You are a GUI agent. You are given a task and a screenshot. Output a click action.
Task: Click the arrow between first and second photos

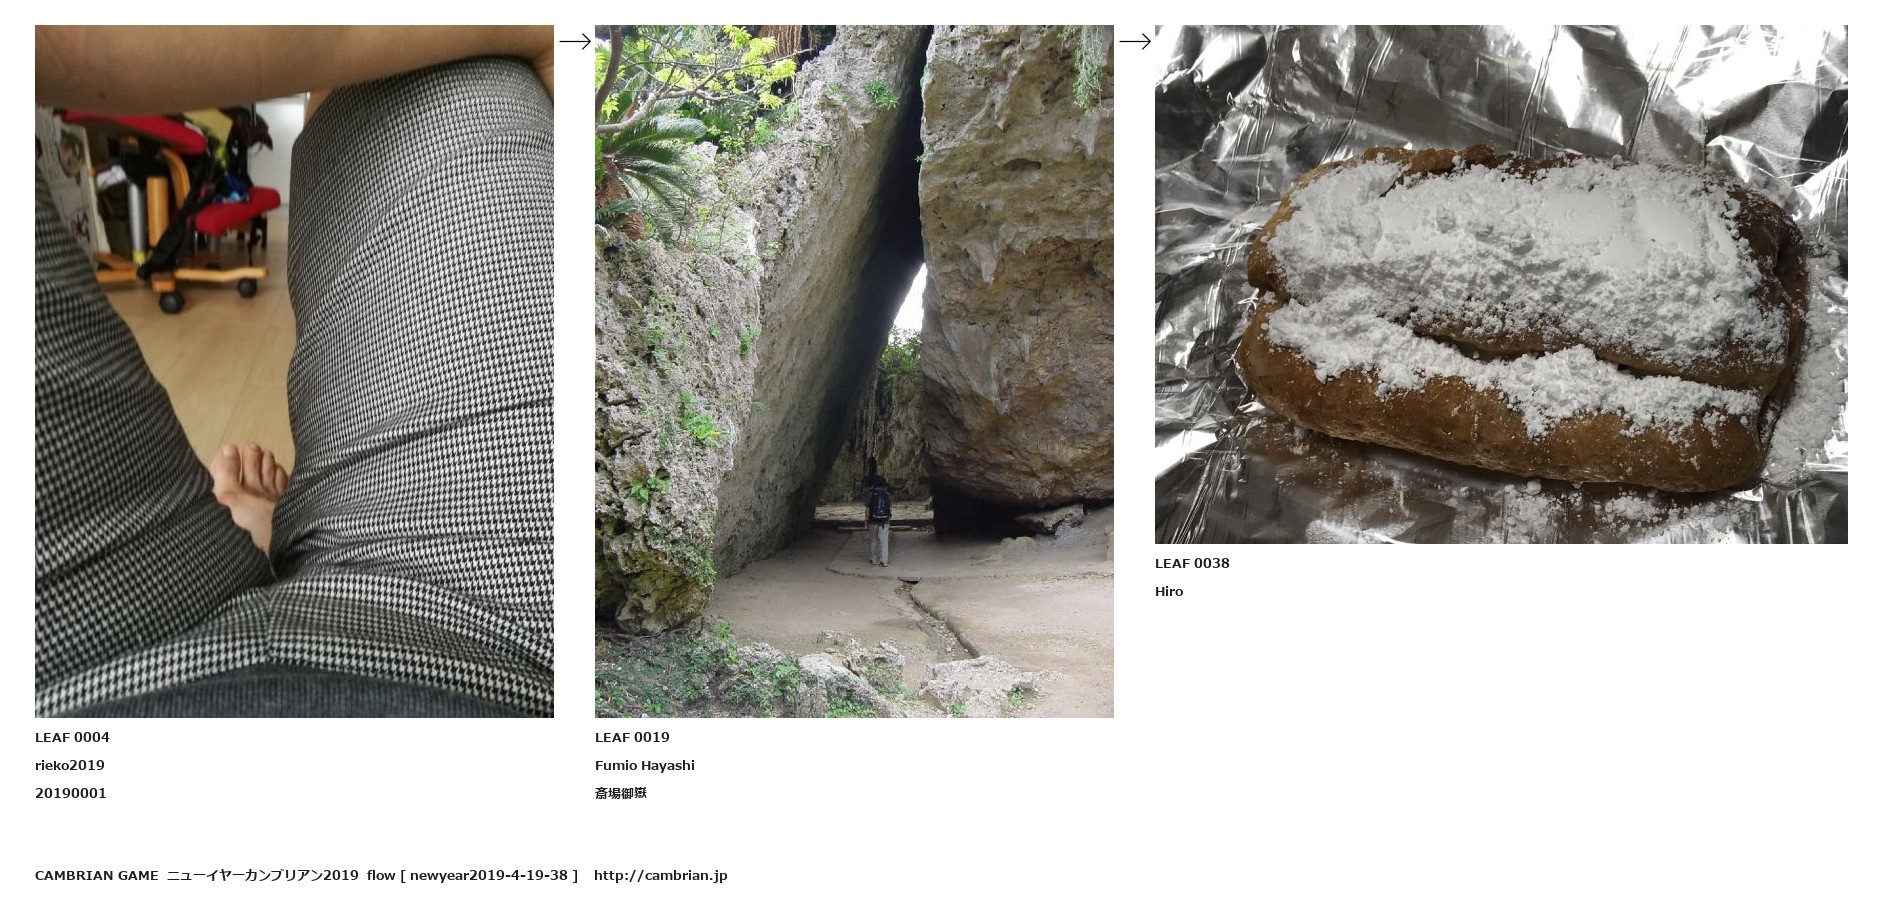coord(574,41)
